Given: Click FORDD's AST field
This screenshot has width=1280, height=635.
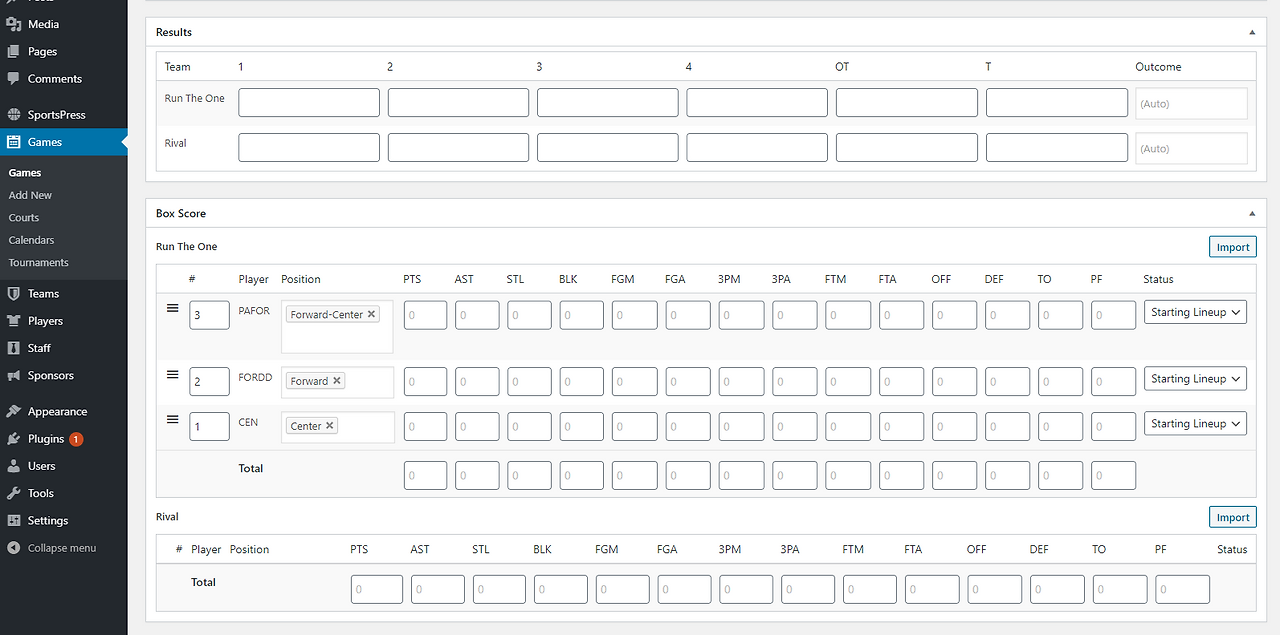Looking at the screenshot, I should point(477,381).
